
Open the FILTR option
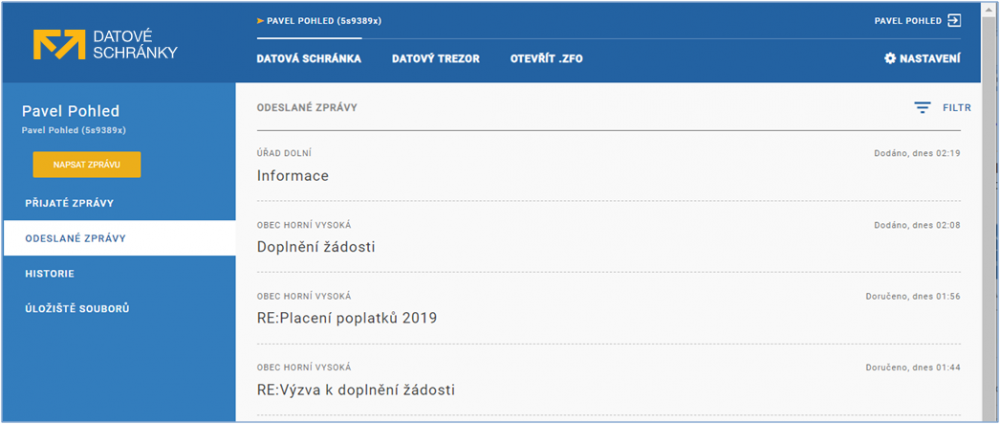coord(957,108)
